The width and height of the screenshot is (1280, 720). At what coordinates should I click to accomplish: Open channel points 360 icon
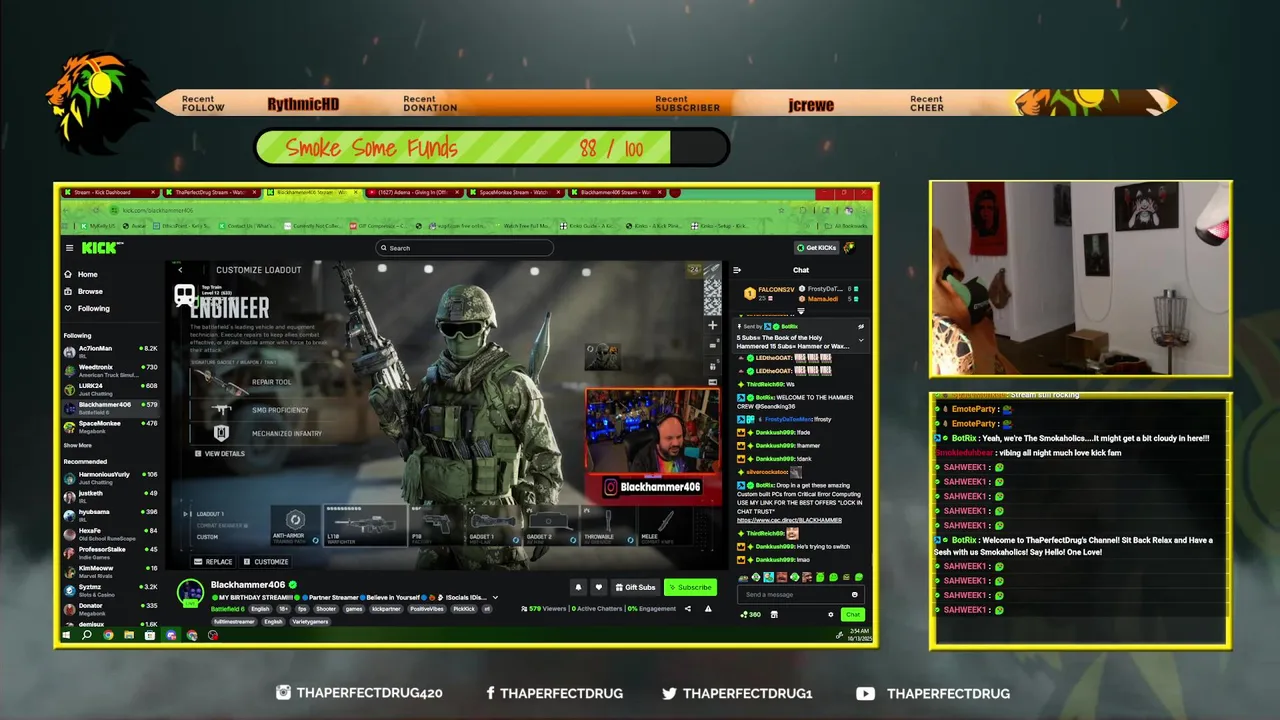pyautogui.click(x=750, y=615)
